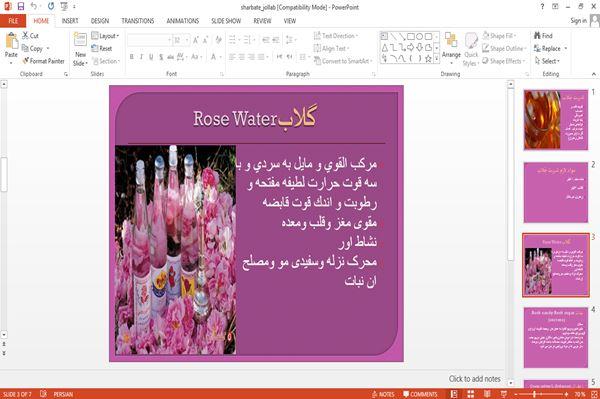Viewport: 600px width, 399px height.
Task: Collapse the ribbon with the chevron
Action: tap(593, 74)
